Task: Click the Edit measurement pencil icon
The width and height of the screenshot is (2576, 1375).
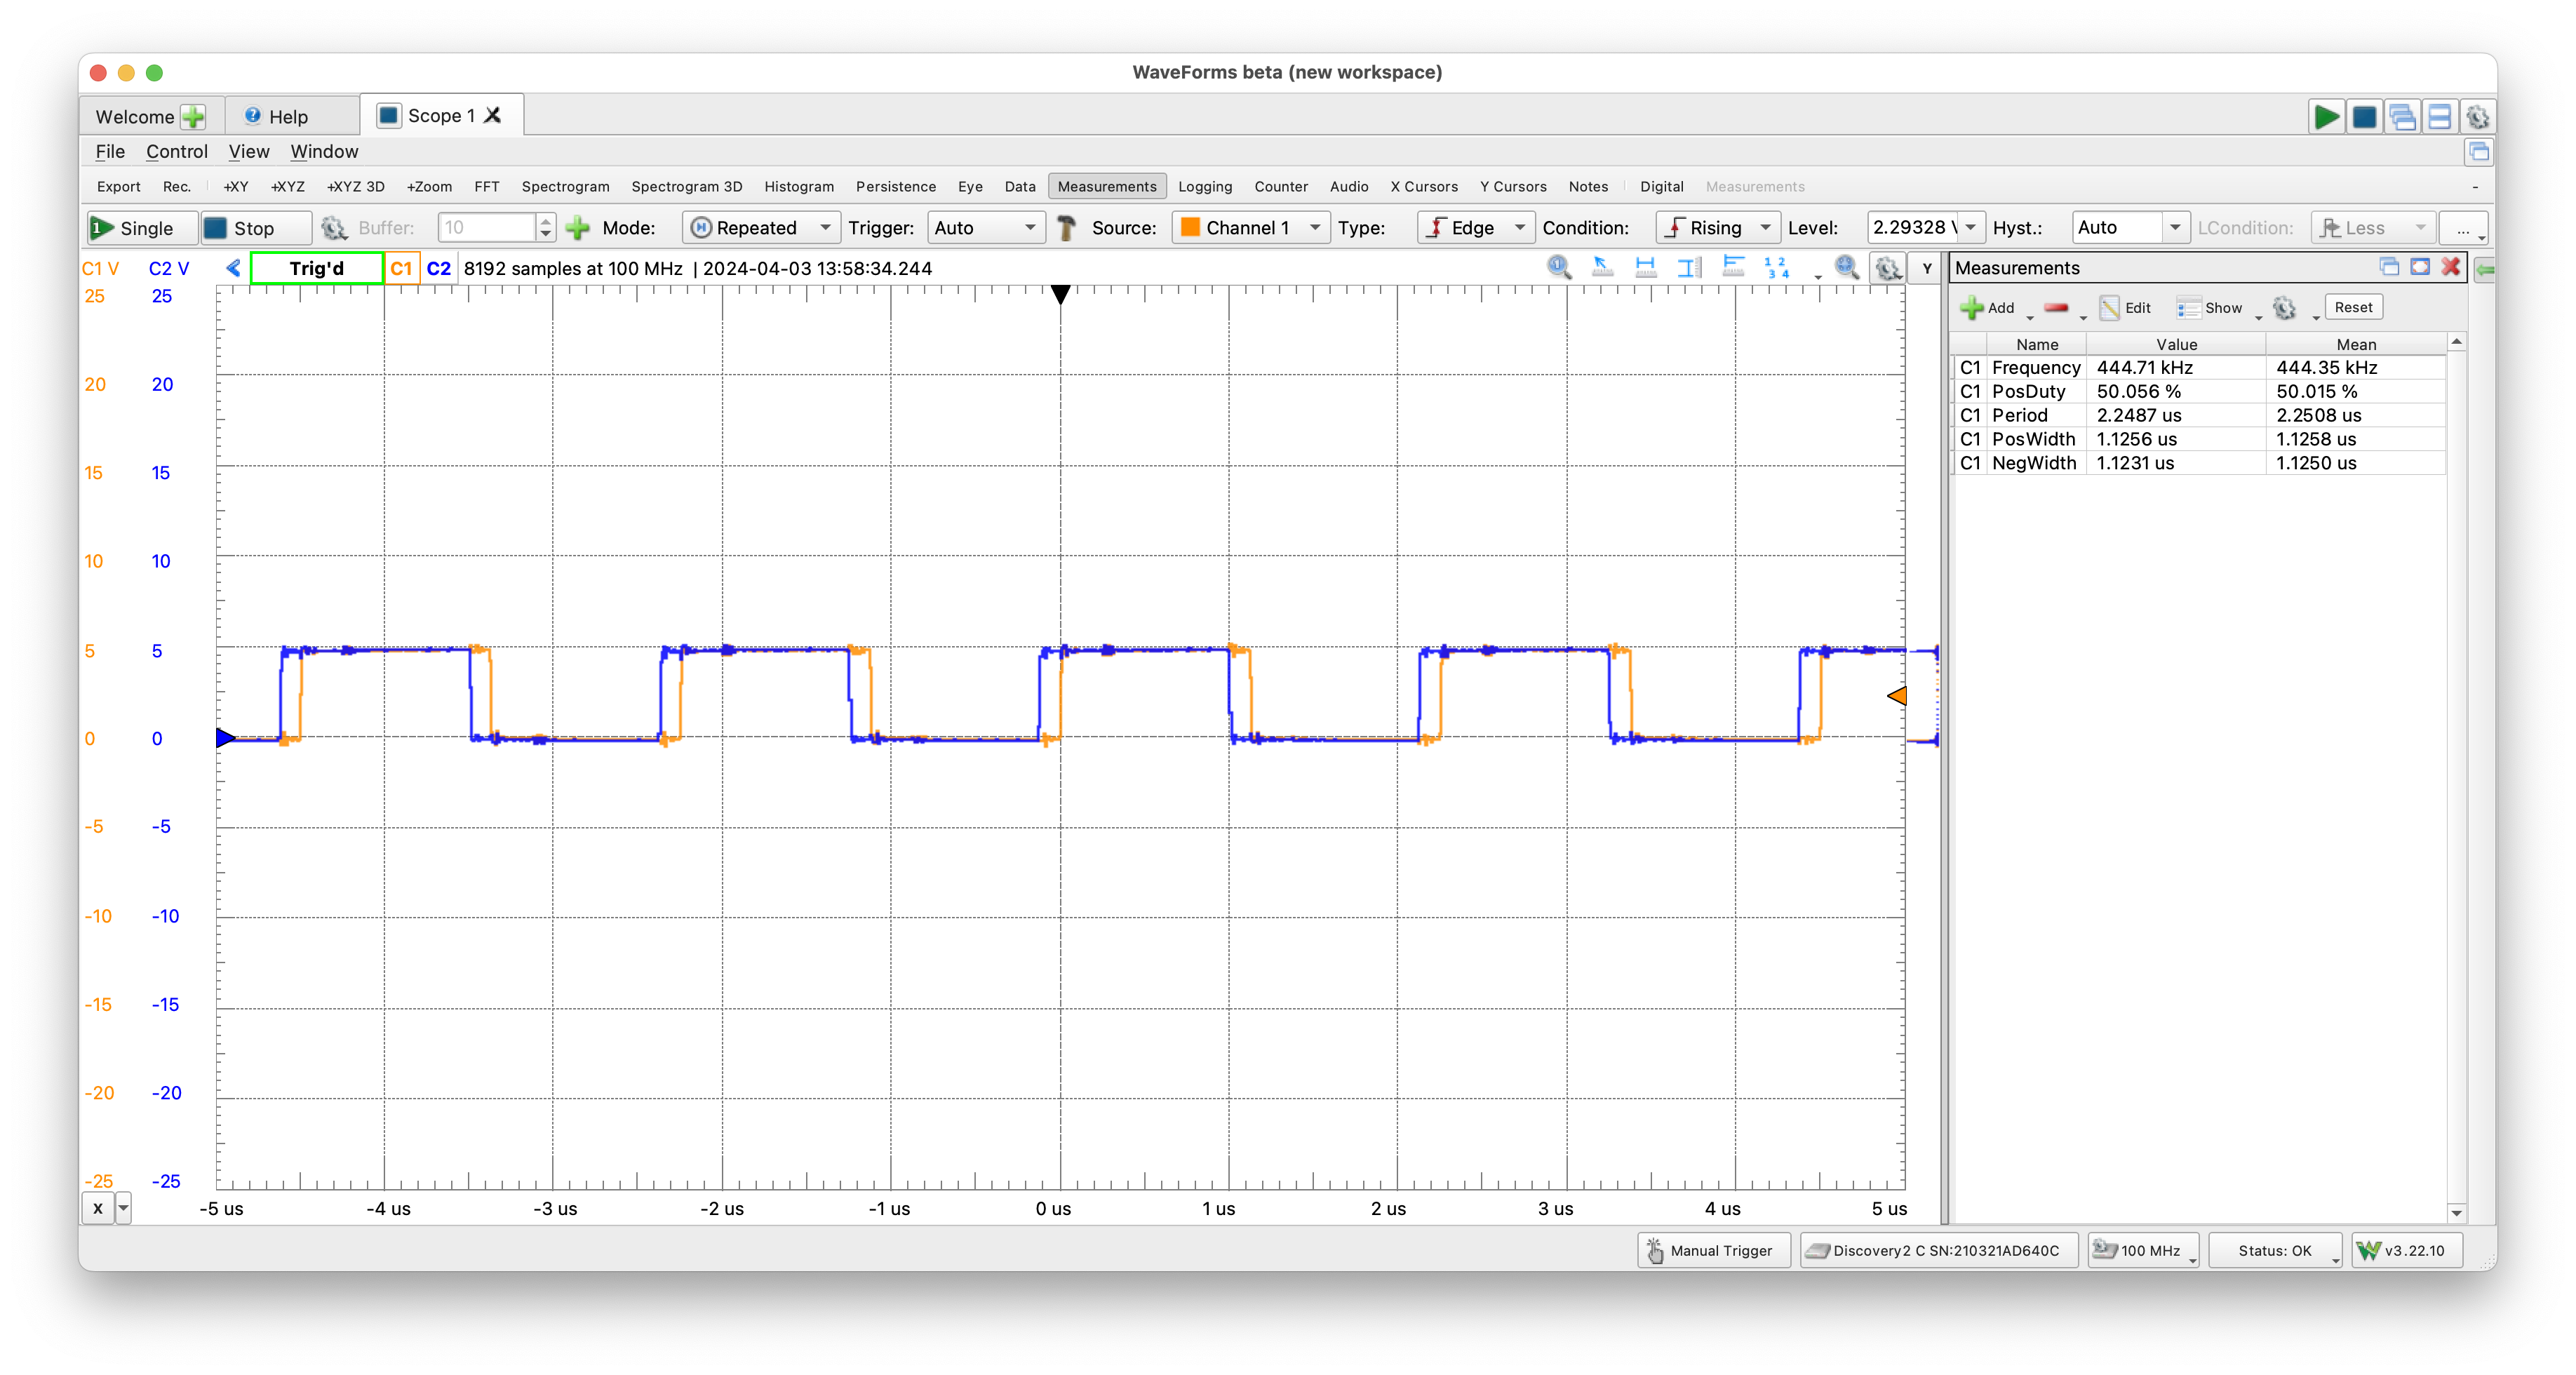Action: coord(2110,308)
